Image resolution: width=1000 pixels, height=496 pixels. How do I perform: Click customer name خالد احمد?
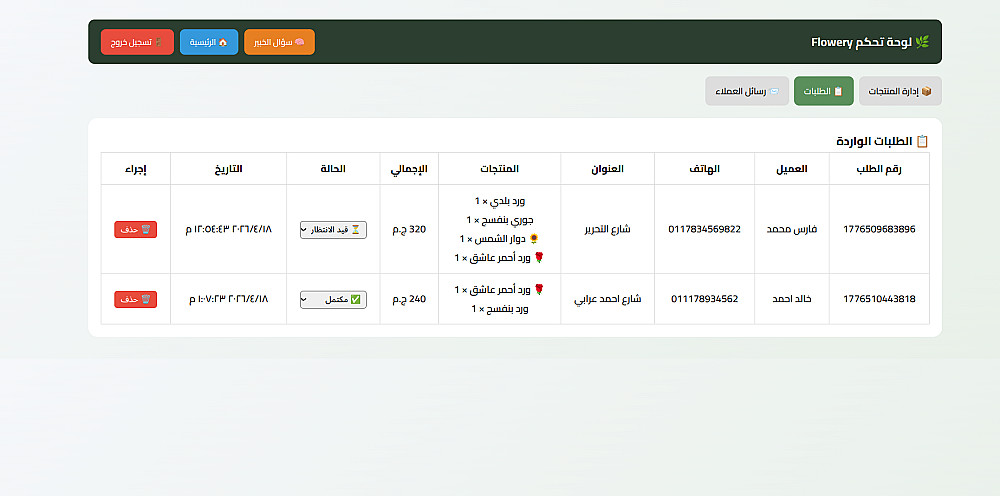point(791,299)
